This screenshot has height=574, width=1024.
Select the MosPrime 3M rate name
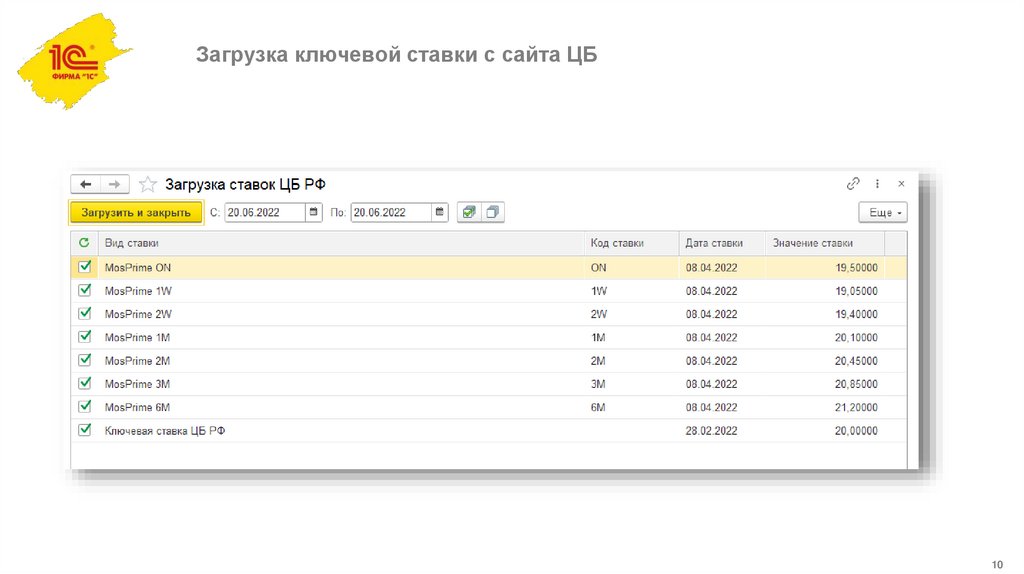137,384
